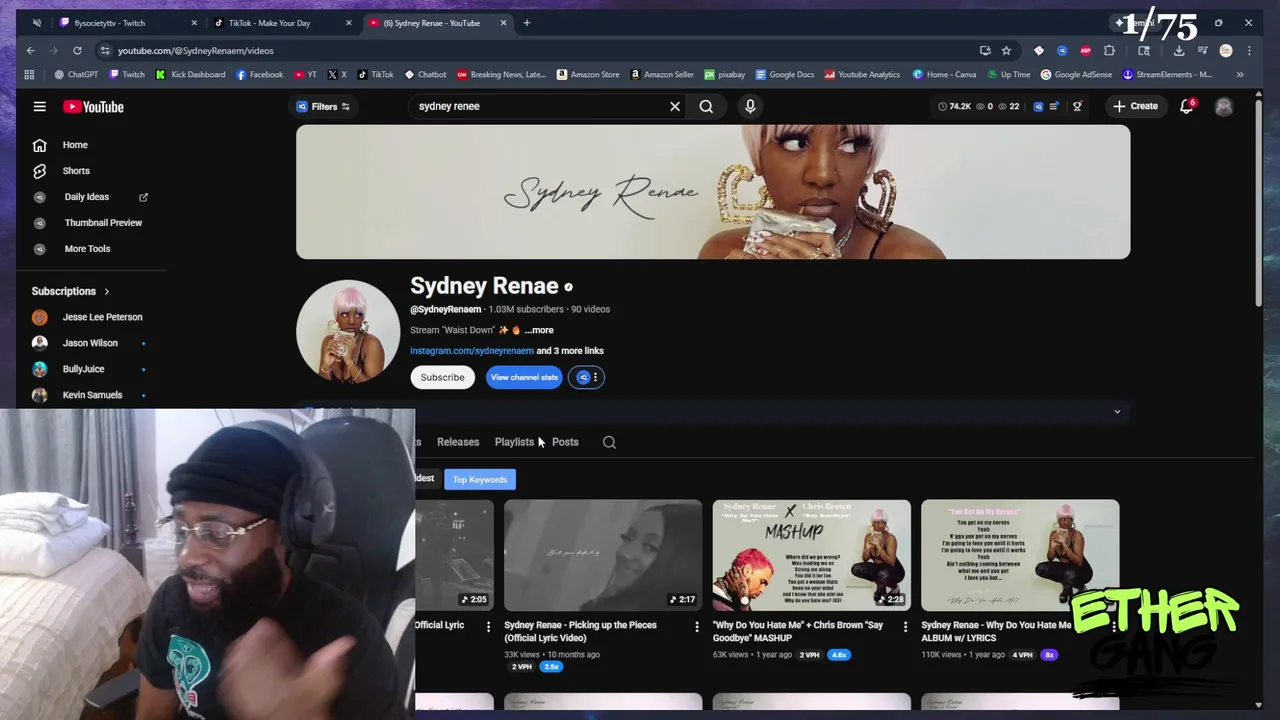Close the Sydney Renae YouTube tab
Image resolution: width=1280 pixels, height=720 pixels.
click(503, 22)
